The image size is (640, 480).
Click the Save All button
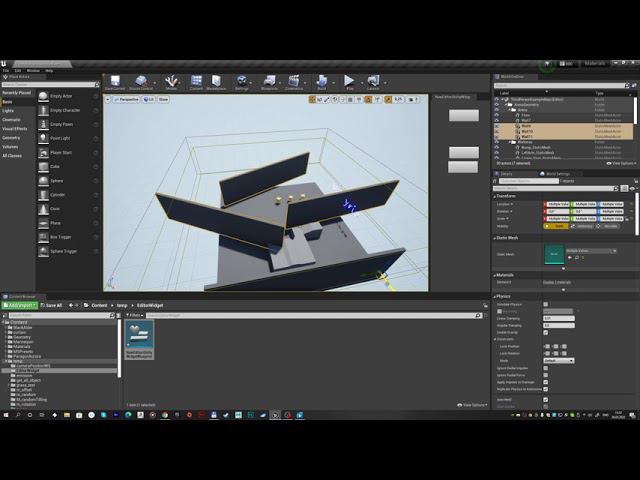(51, 305)
